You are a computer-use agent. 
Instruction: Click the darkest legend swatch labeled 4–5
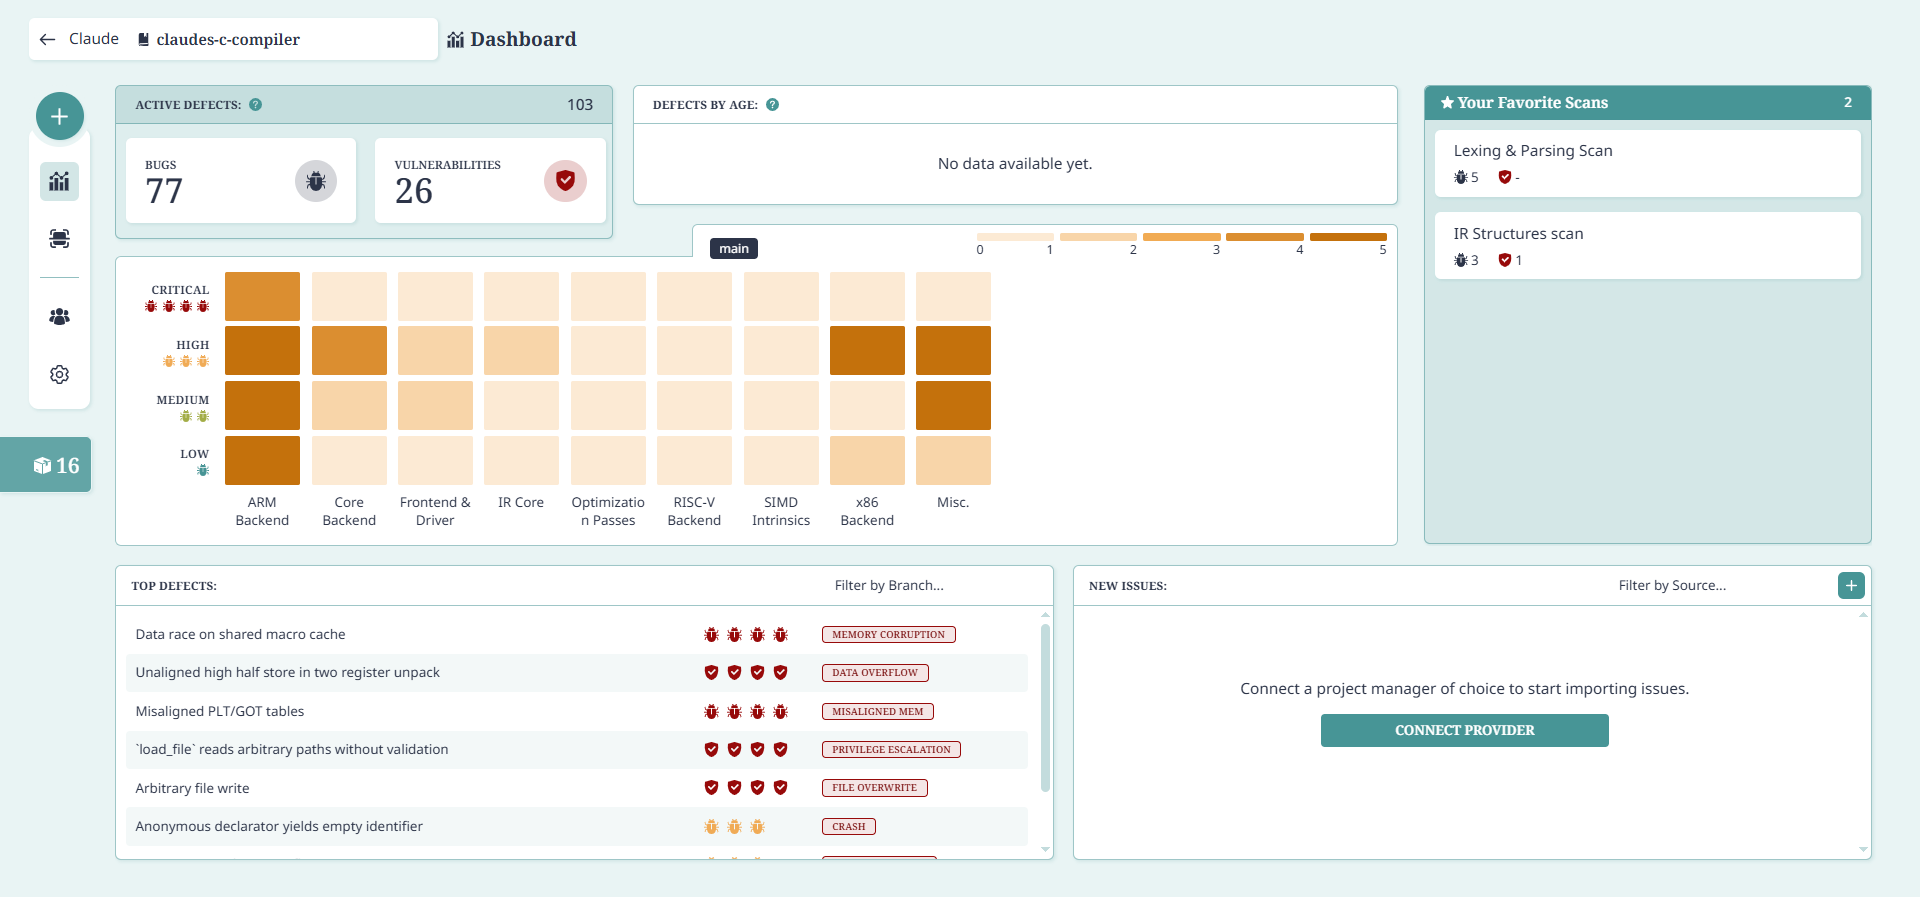(1348, 237)
